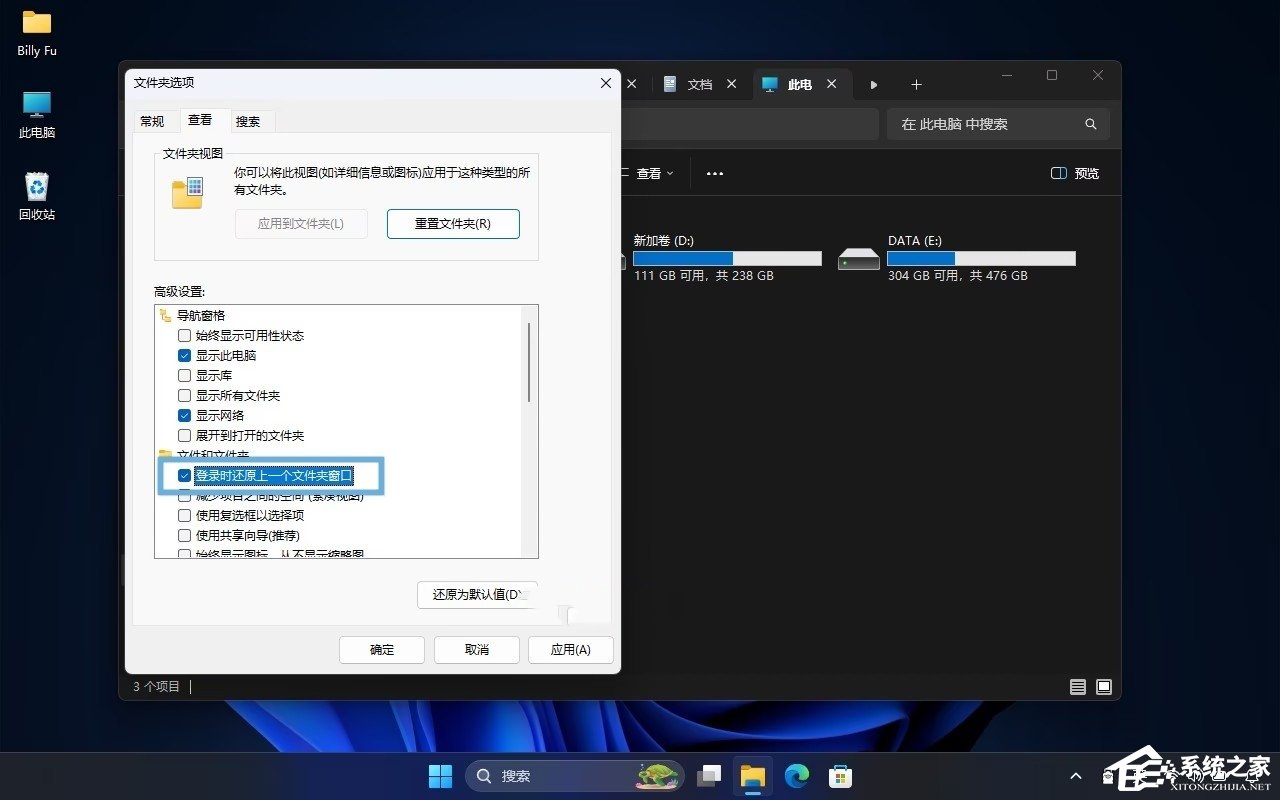Apply settings with the 应用(A) button
This screenshot has width=1280, height=800.
(570, 649)
